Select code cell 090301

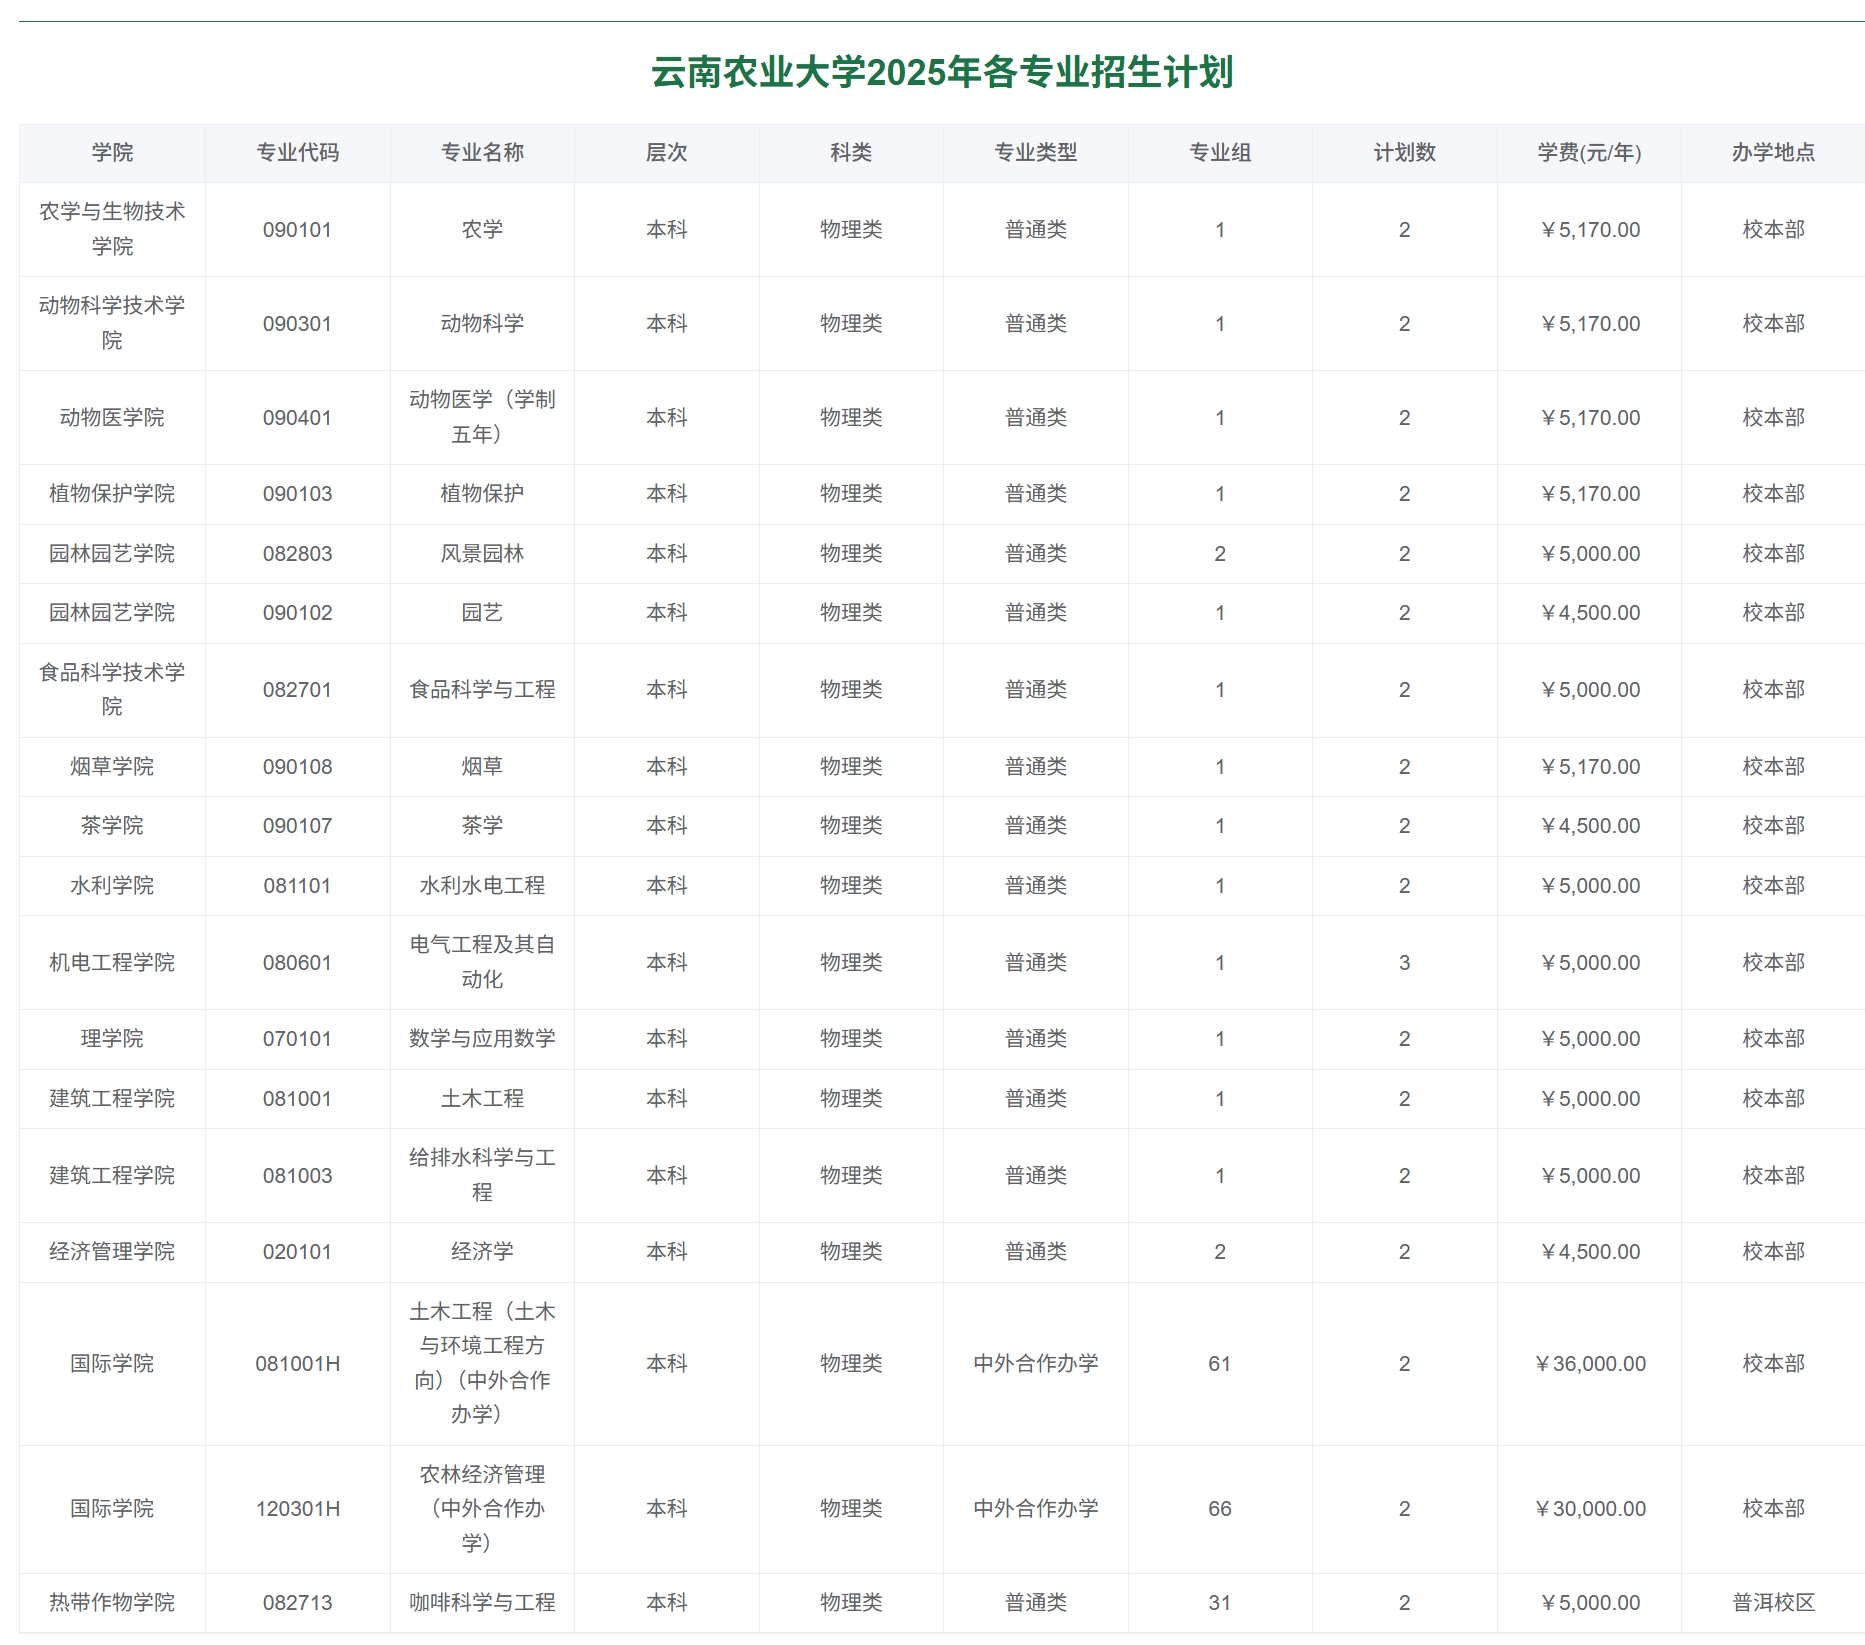(x=297, y=323)
